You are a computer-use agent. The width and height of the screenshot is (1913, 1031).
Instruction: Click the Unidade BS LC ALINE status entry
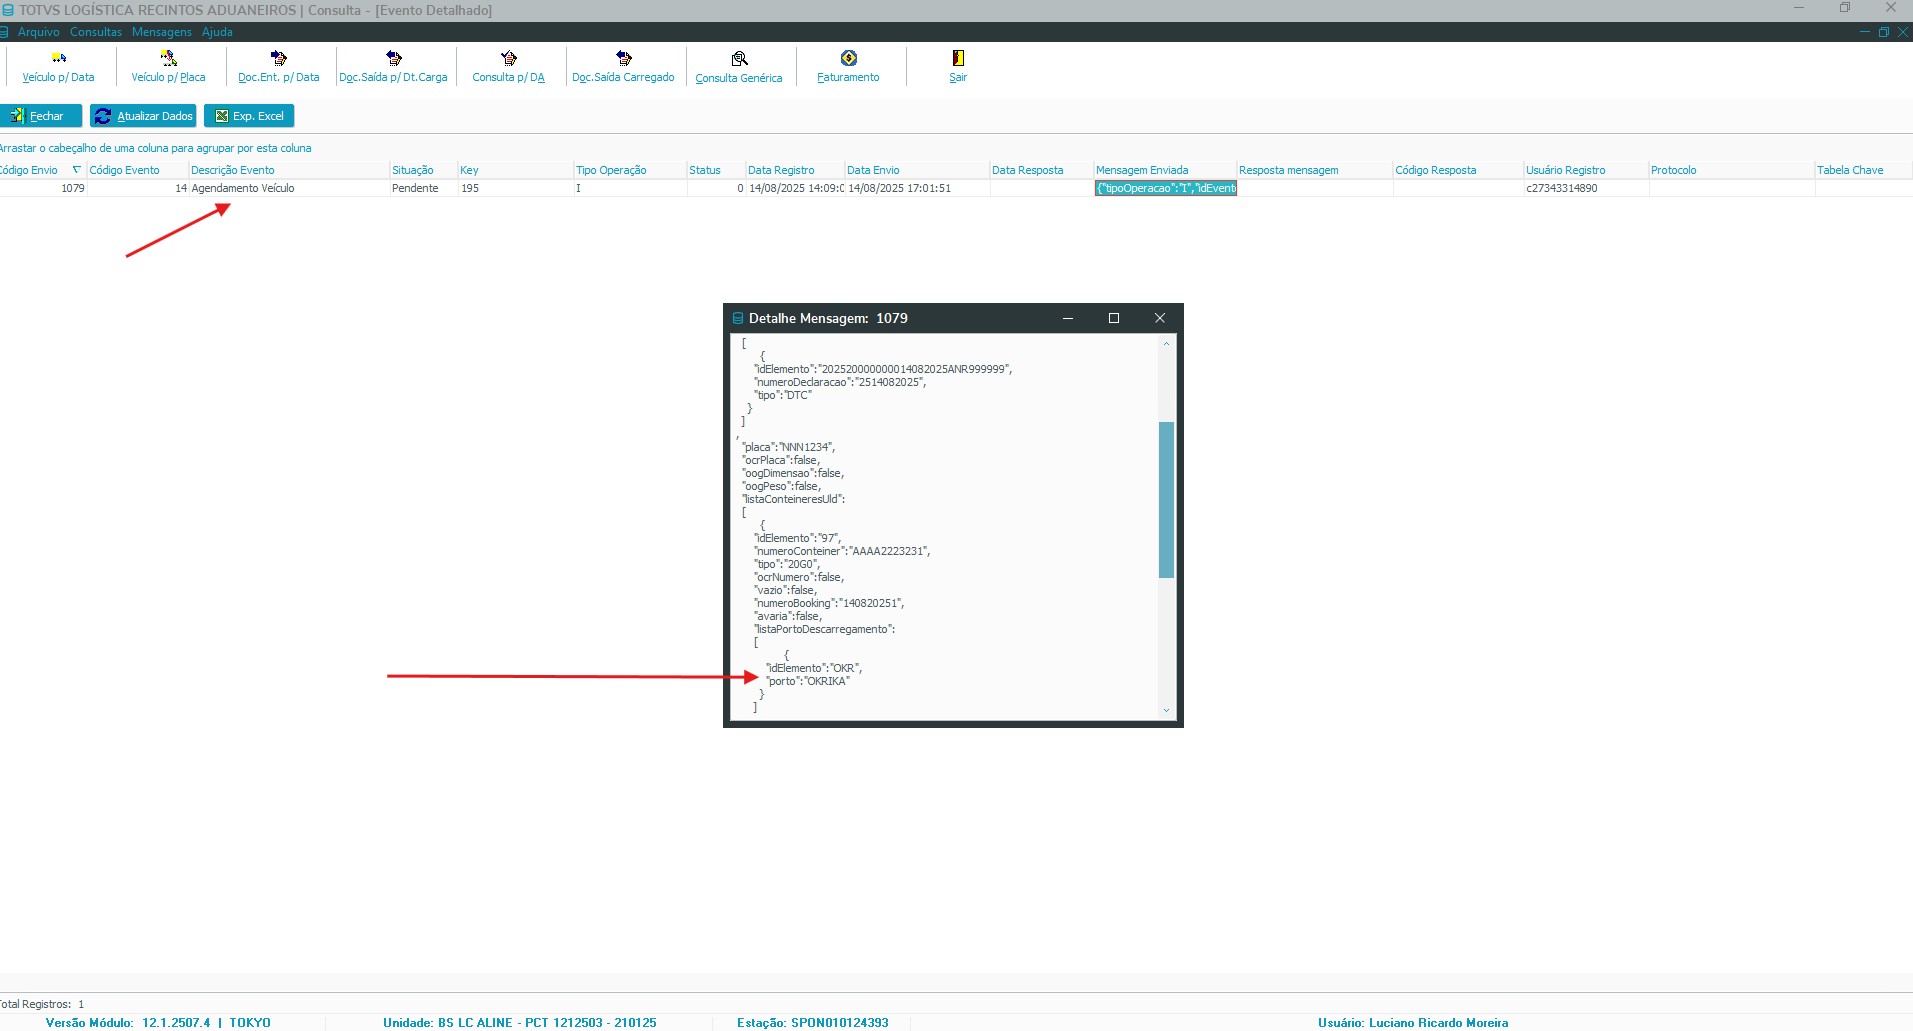(x=520, y=1022)
